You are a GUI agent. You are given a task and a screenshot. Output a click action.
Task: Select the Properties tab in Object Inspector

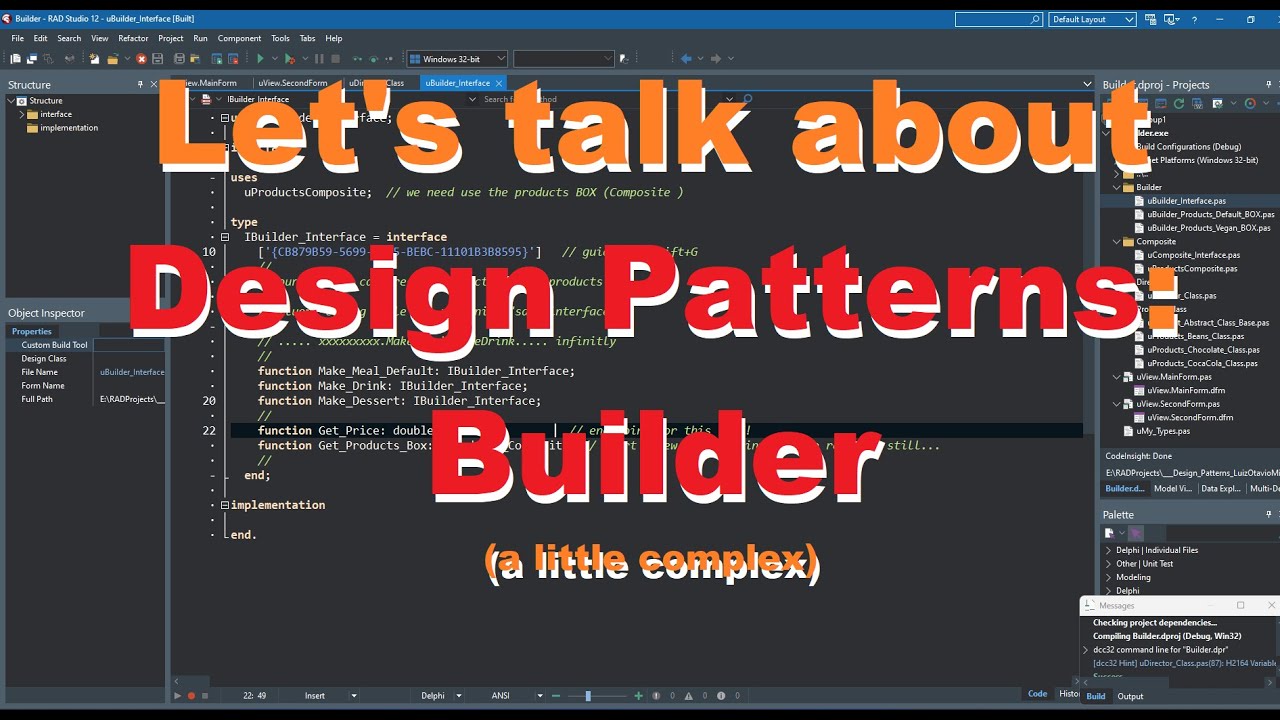pos(32,331)
